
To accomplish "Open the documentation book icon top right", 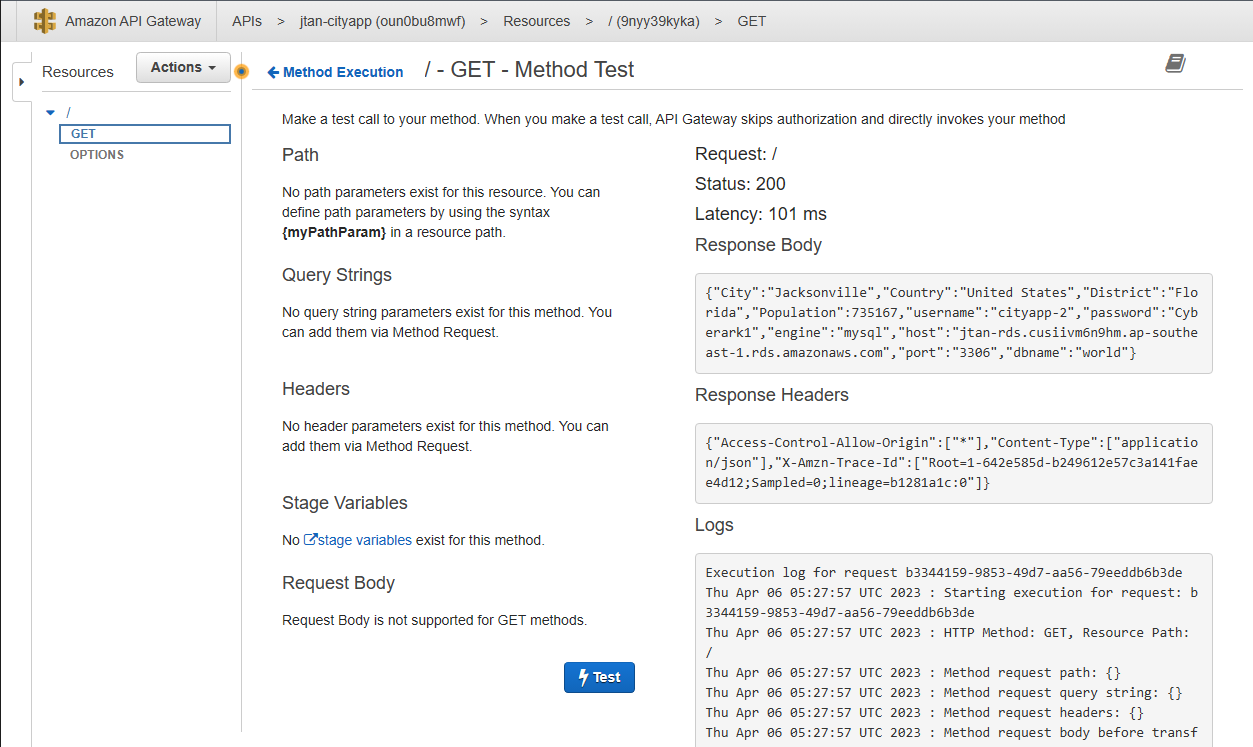I will pyautogui.click(x=1175, y=62).
